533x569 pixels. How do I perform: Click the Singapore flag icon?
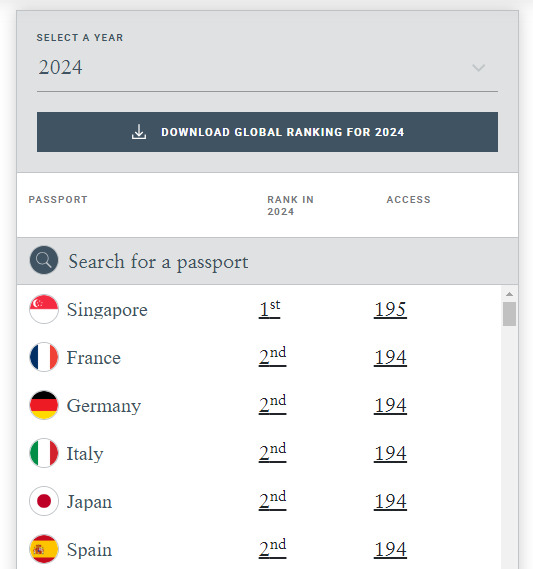tap(44, 309)
